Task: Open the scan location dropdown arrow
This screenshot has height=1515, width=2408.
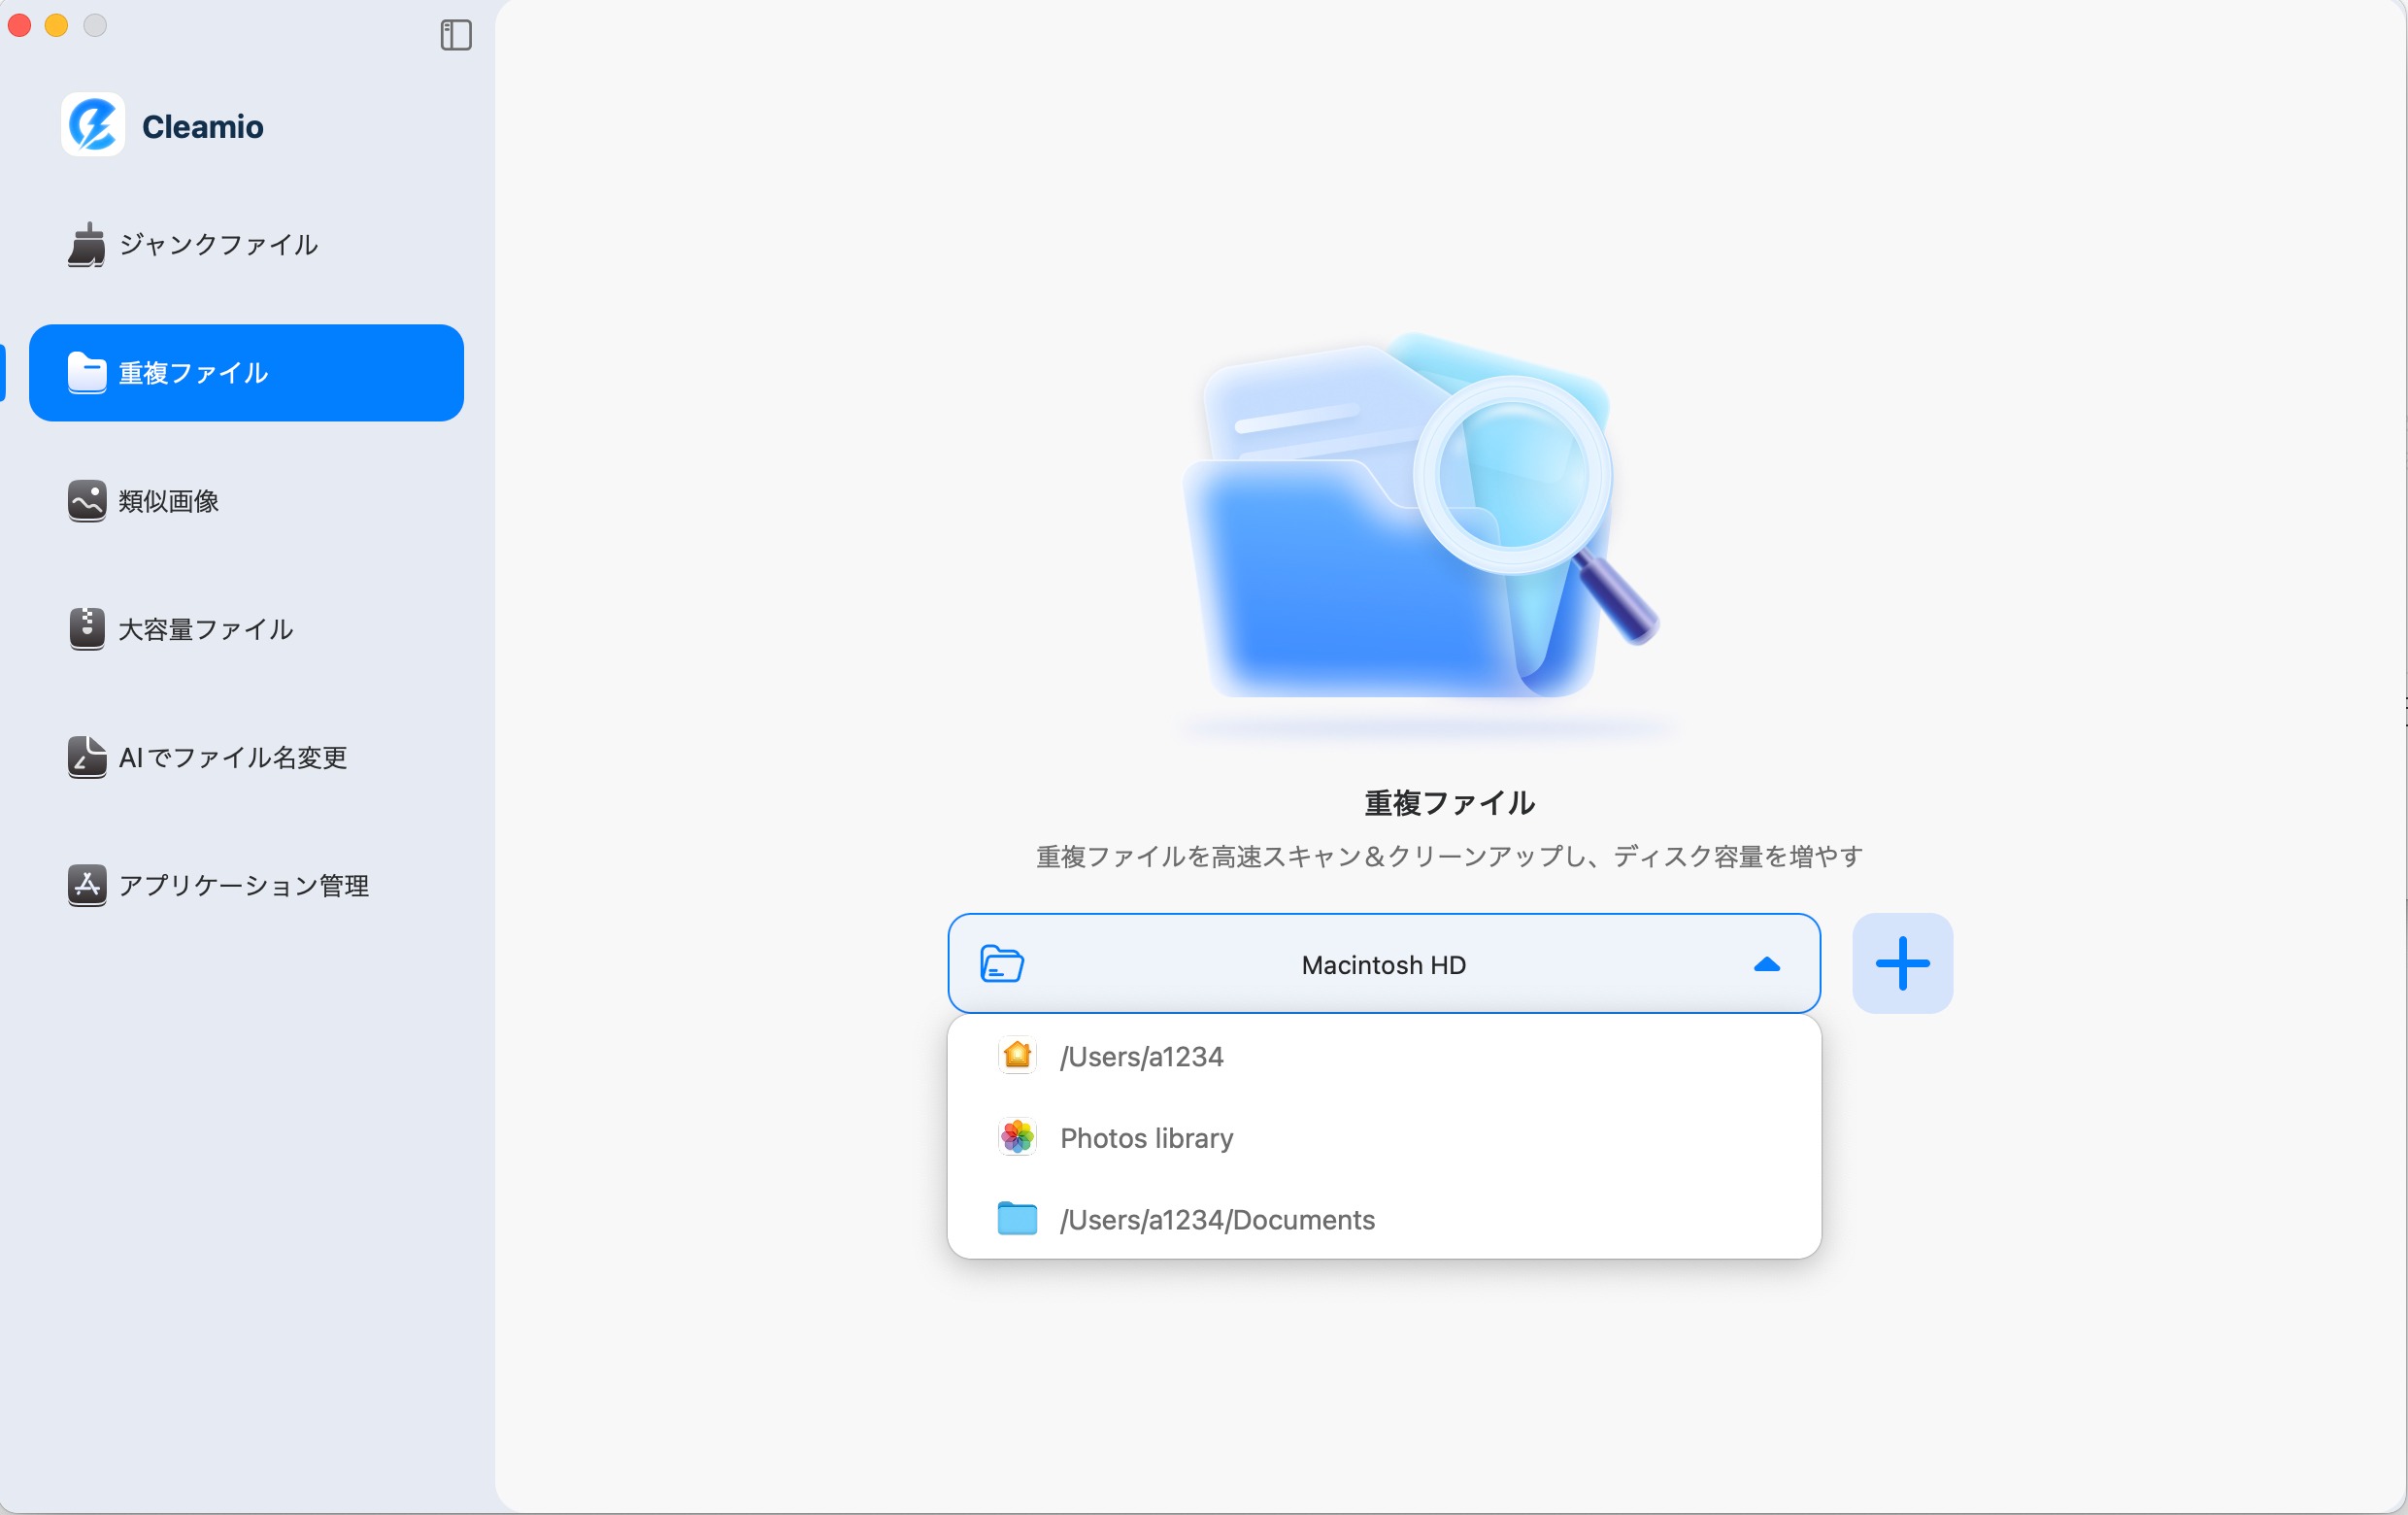Action: [1767, 963]
